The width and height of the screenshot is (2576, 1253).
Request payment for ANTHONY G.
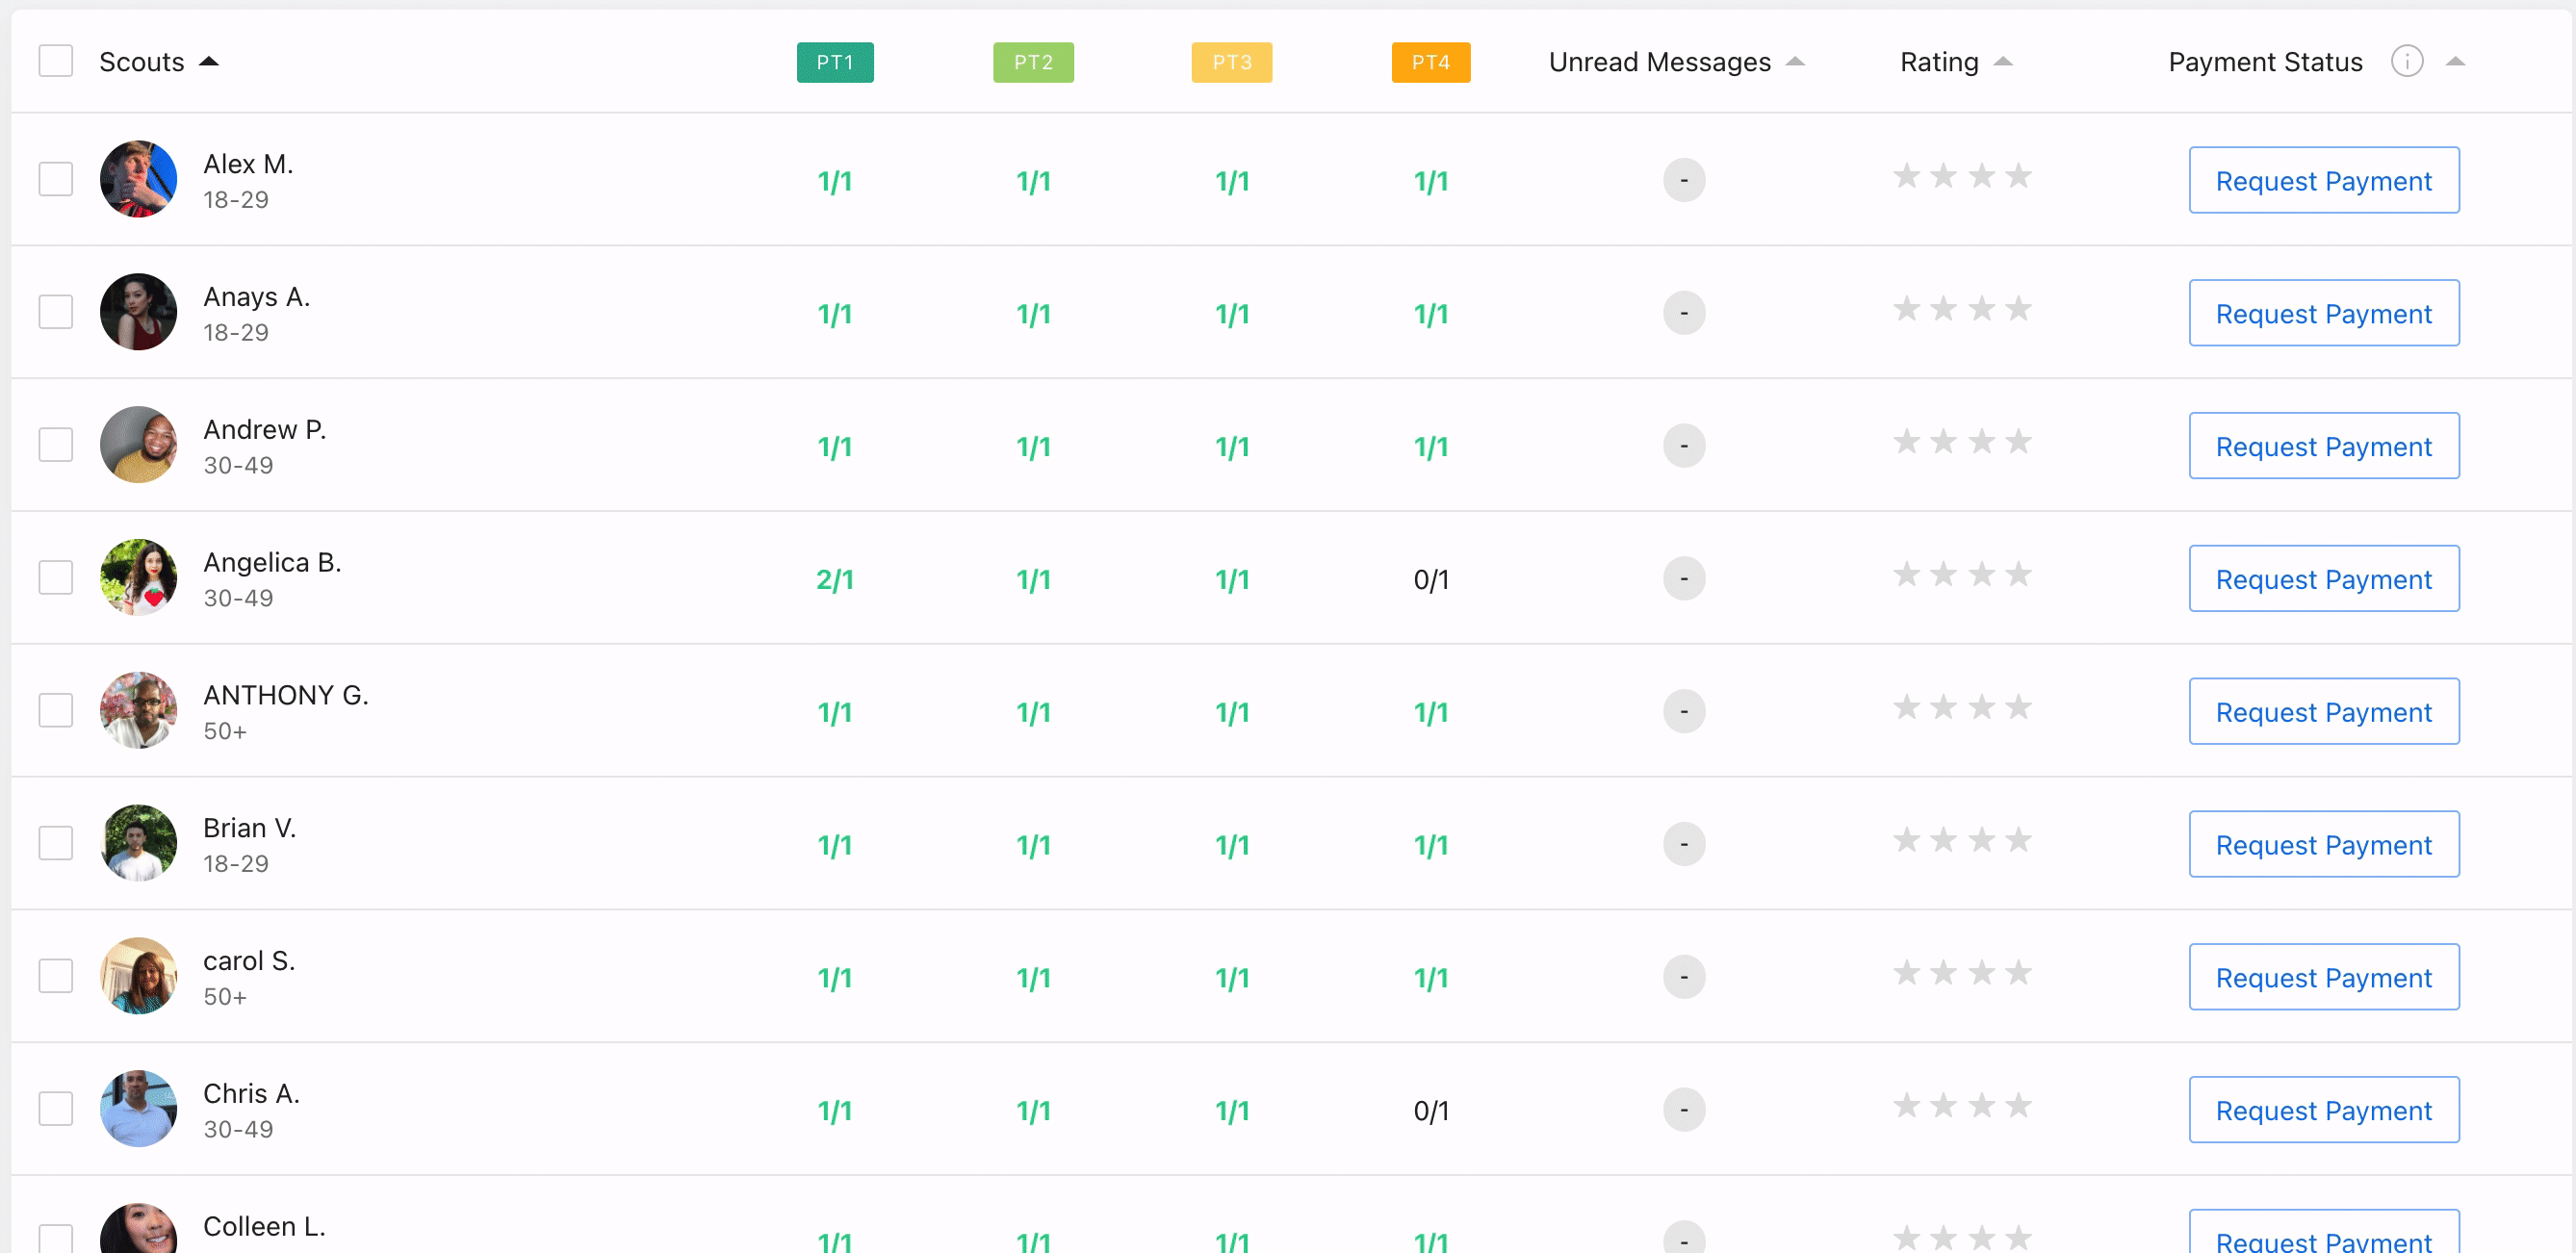coord(2324,712)
